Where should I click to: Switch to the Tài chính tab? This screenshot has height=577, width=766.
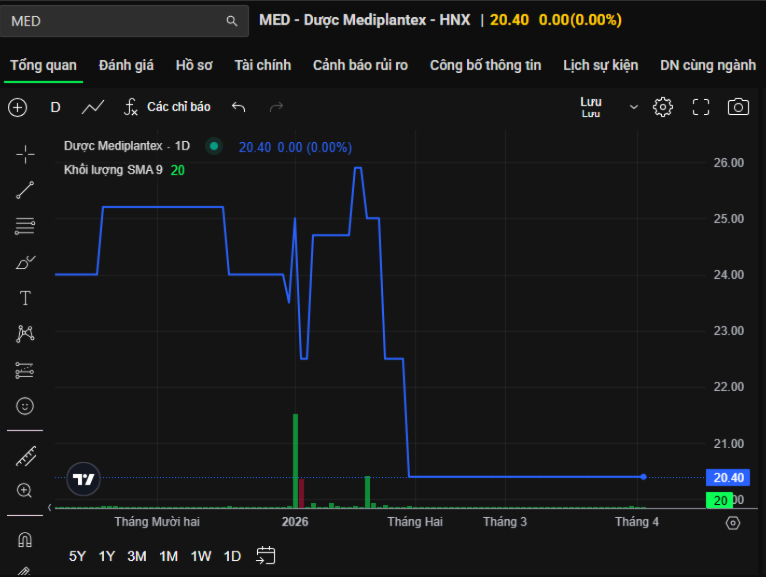point(263,65)
